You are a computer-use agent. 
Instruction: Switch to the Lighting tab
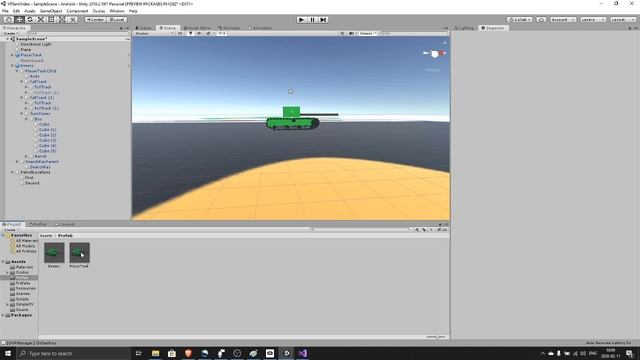(x=464, y=28)
